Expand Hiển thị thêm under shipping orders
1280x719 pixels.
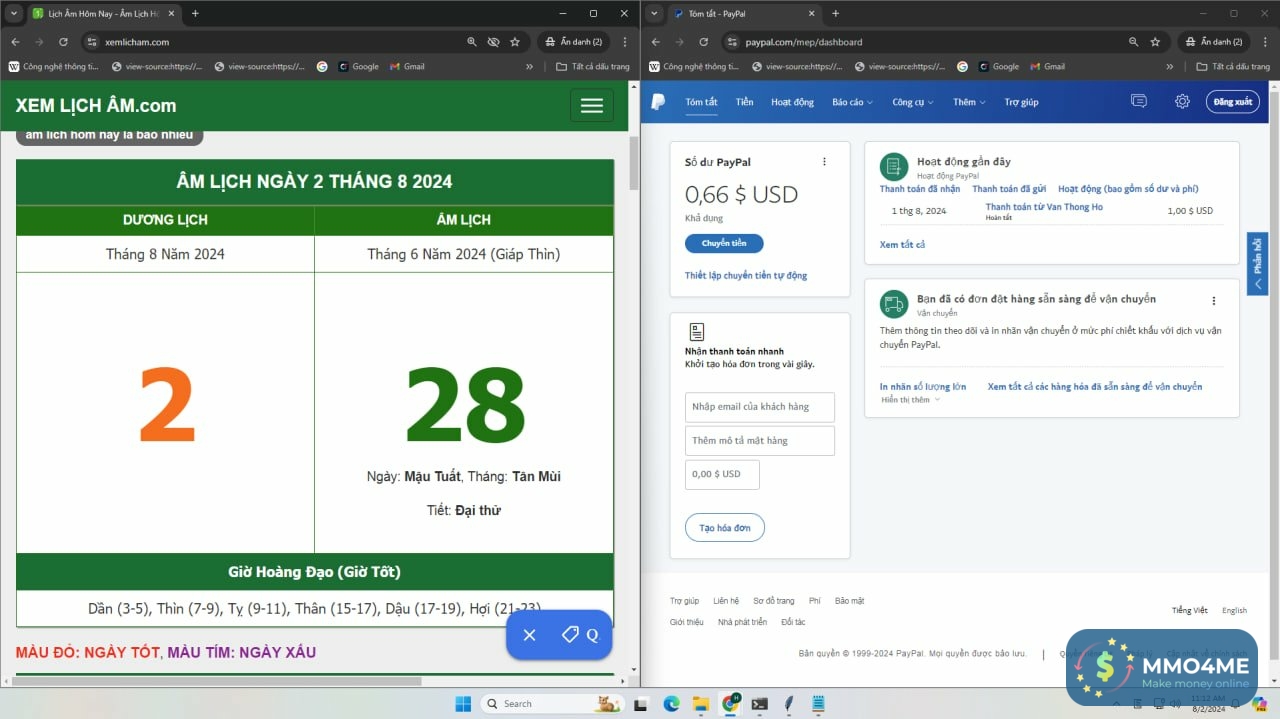(x=911, y=400)
